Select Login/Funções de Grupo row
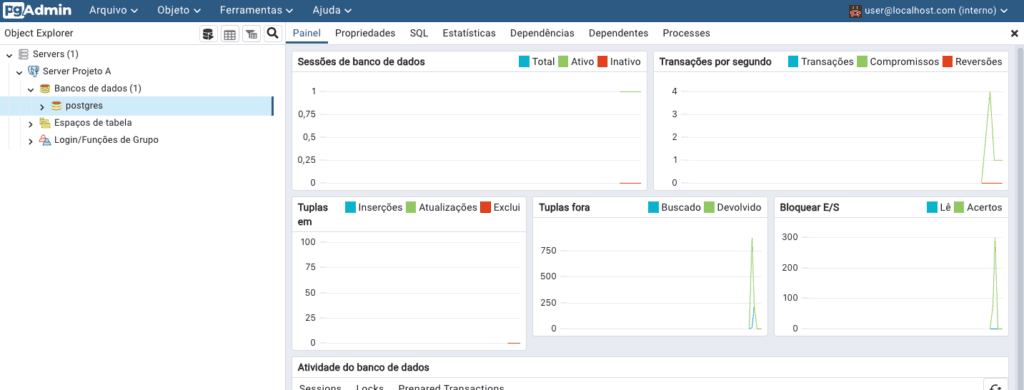Viewport: 1024px width, 390px height. (136, 140)
